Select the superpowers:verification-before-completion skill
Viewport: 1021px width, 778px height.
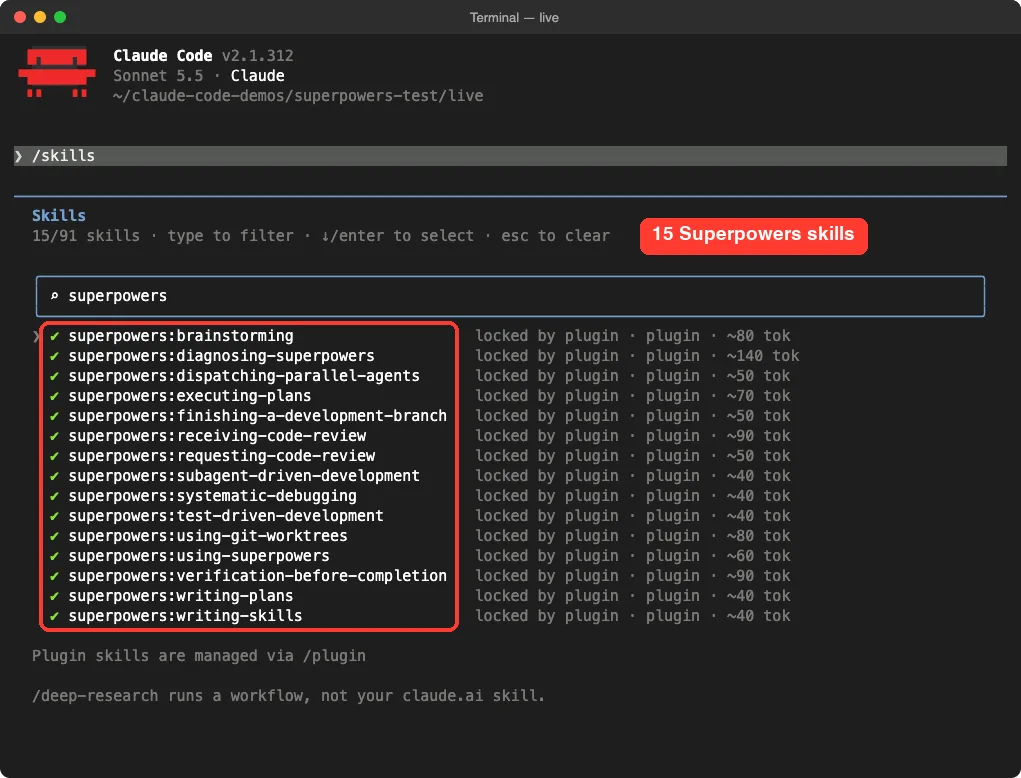(257, 576)
